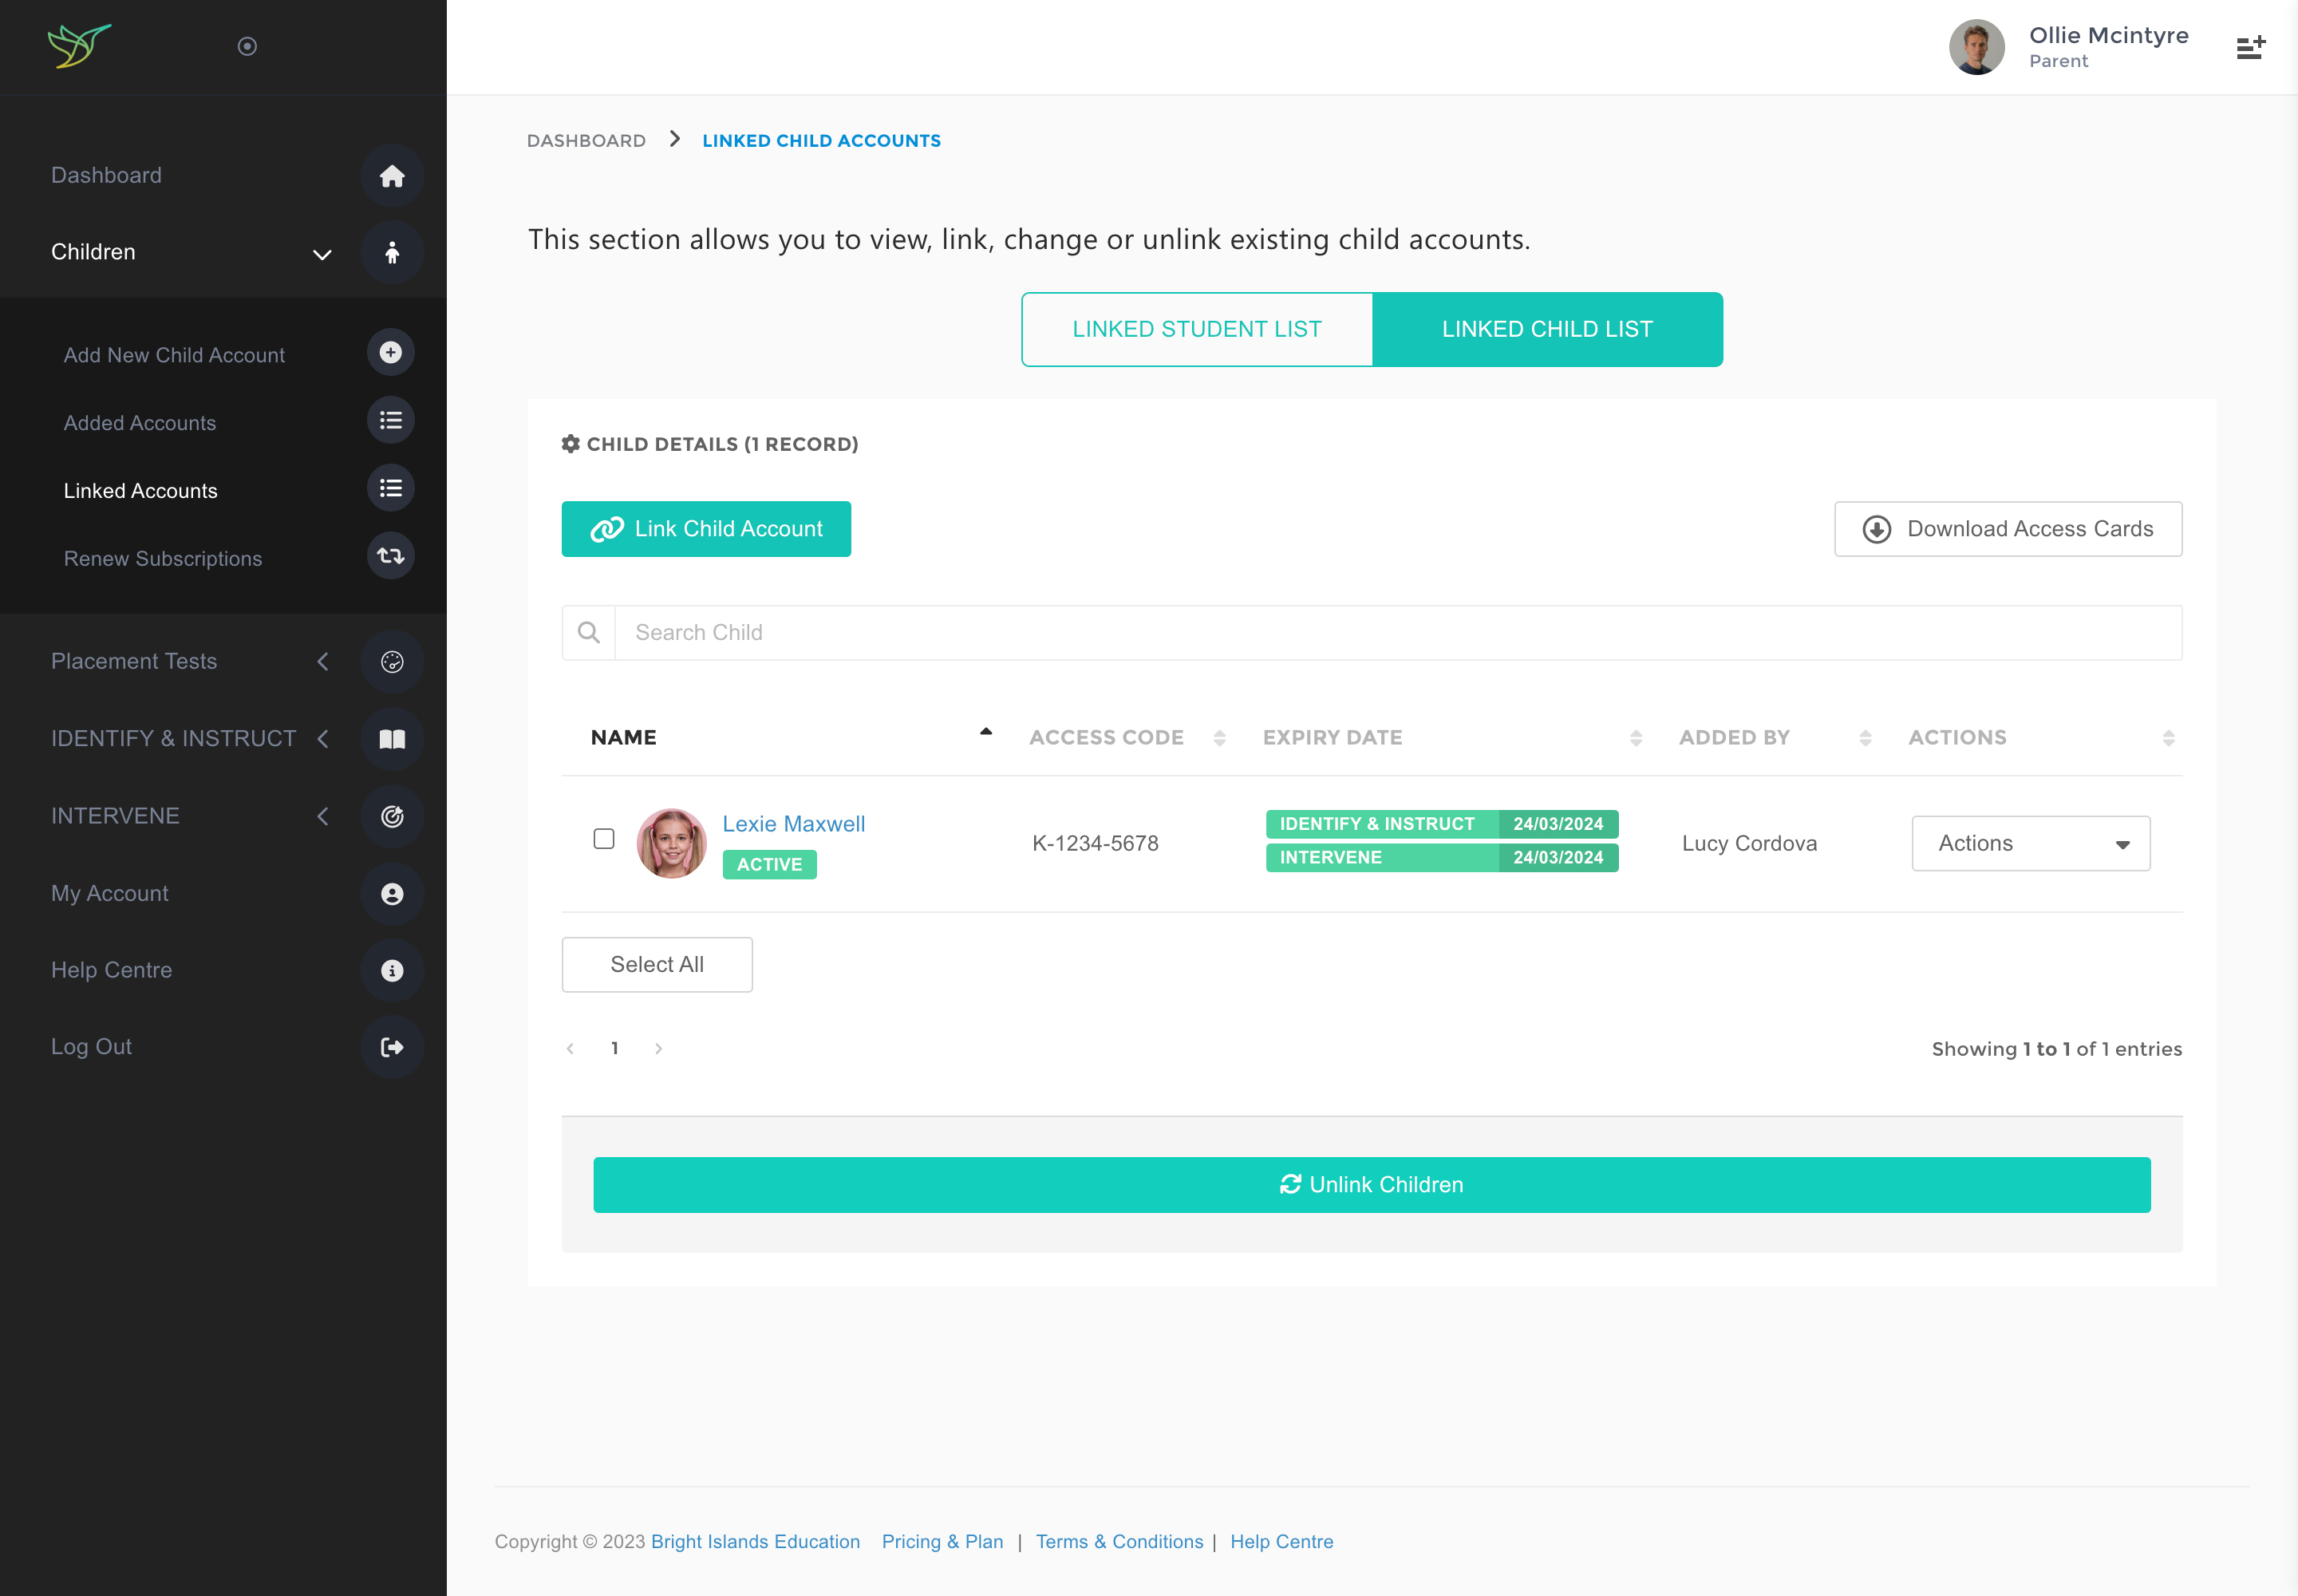Image resolution: width=2298 pixels, height=1596 pixels.
Task: Toggle the sidebar pin radio icon near logo
Action: 247,46
